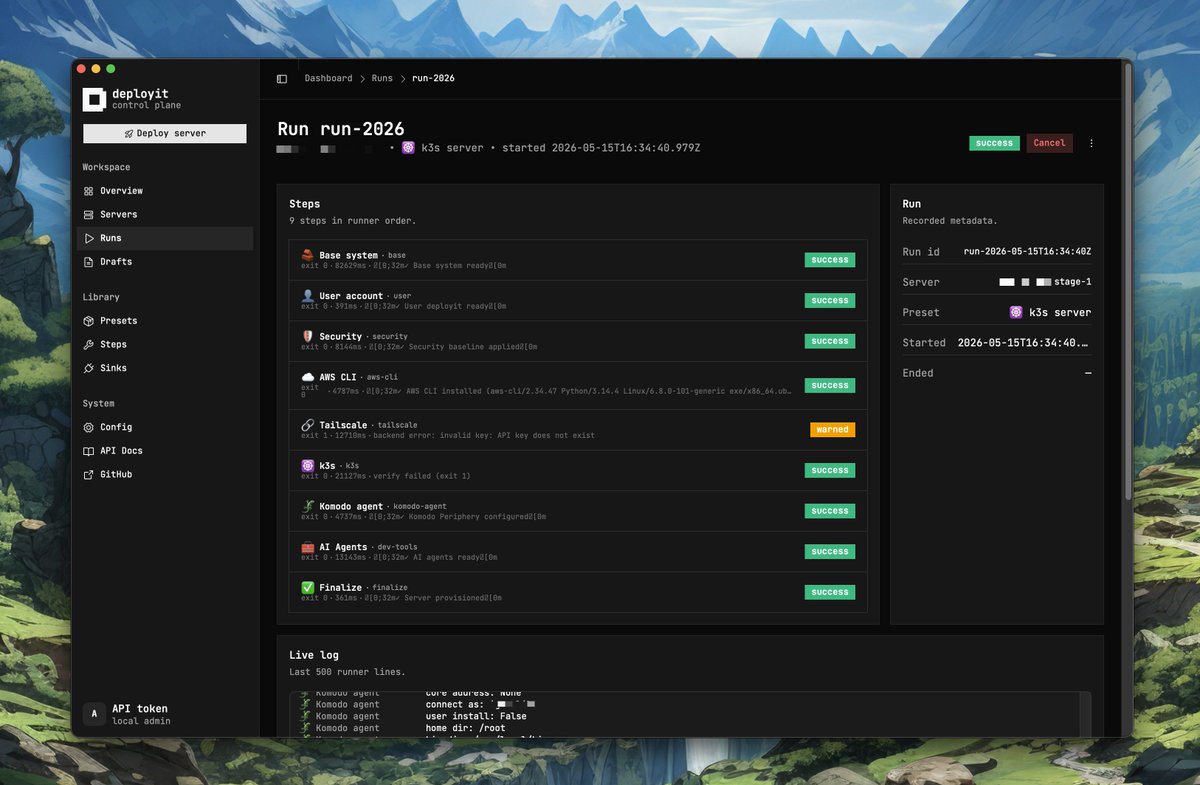This screenshot has height=785, width=1200.
Task: Click the Overview grid icon
Action: click(89, 190)
